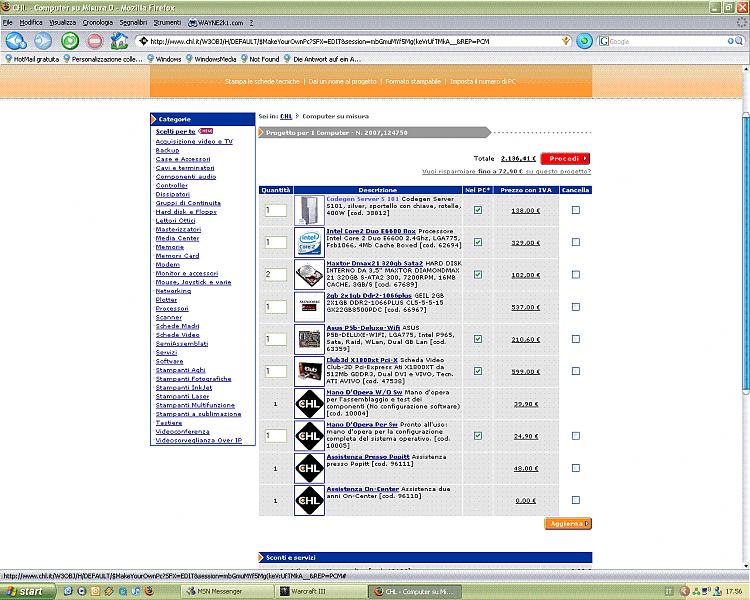This screenshot has width=750, height=600.
Task: Open the File menu
Action: pyautogui.click(x=7, y=22)
